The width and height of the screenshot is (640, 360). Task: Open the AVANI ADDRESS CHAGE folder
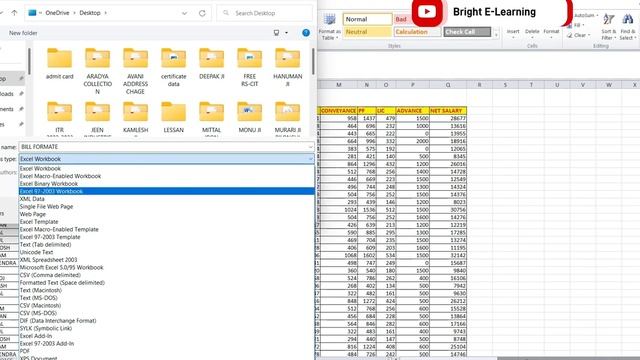(x=135, y=71)
